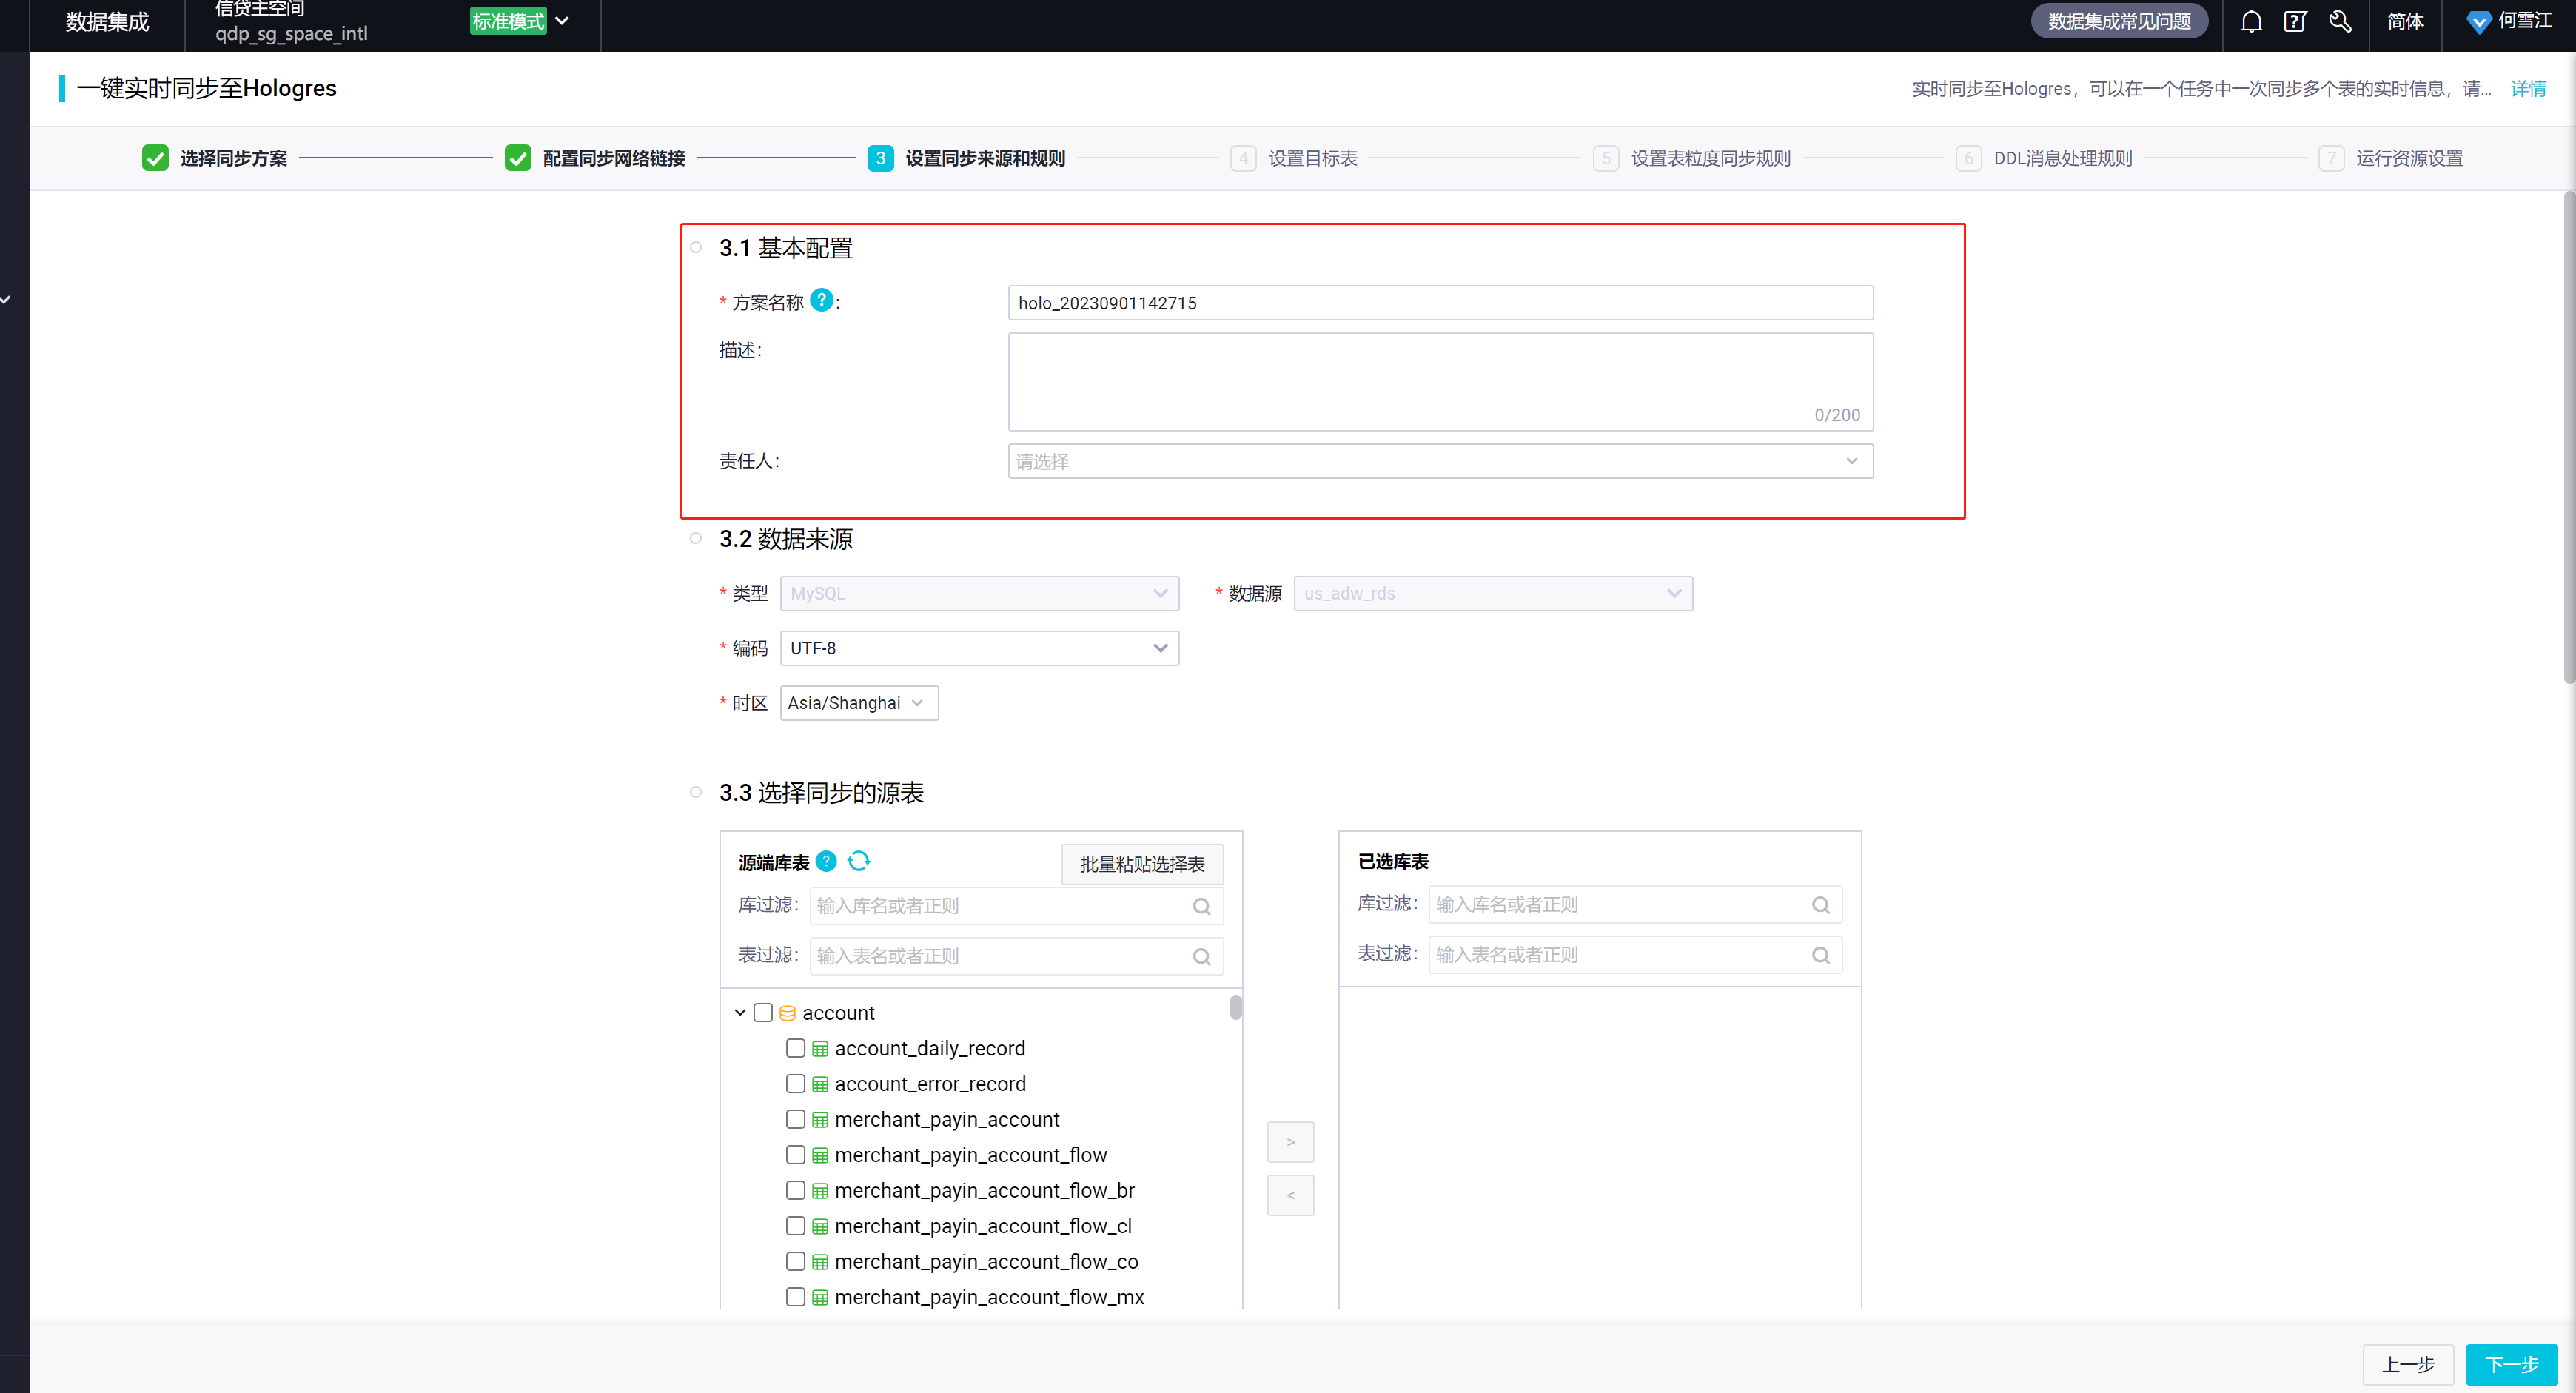Image resolution: width=2576 pixels, height=1393 pixels.
Task: Click the 方案名称 input field
Action: (1439, 303)
